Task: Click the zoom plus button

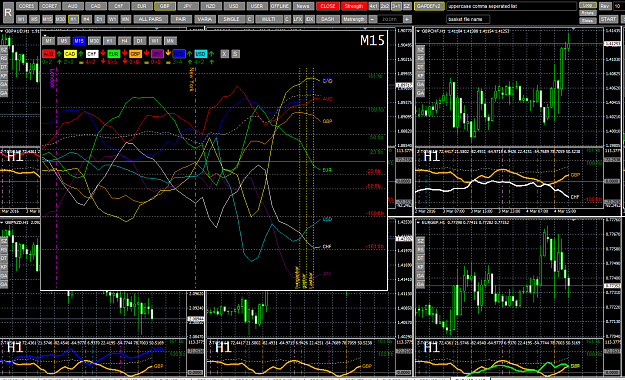Action: 407,19
